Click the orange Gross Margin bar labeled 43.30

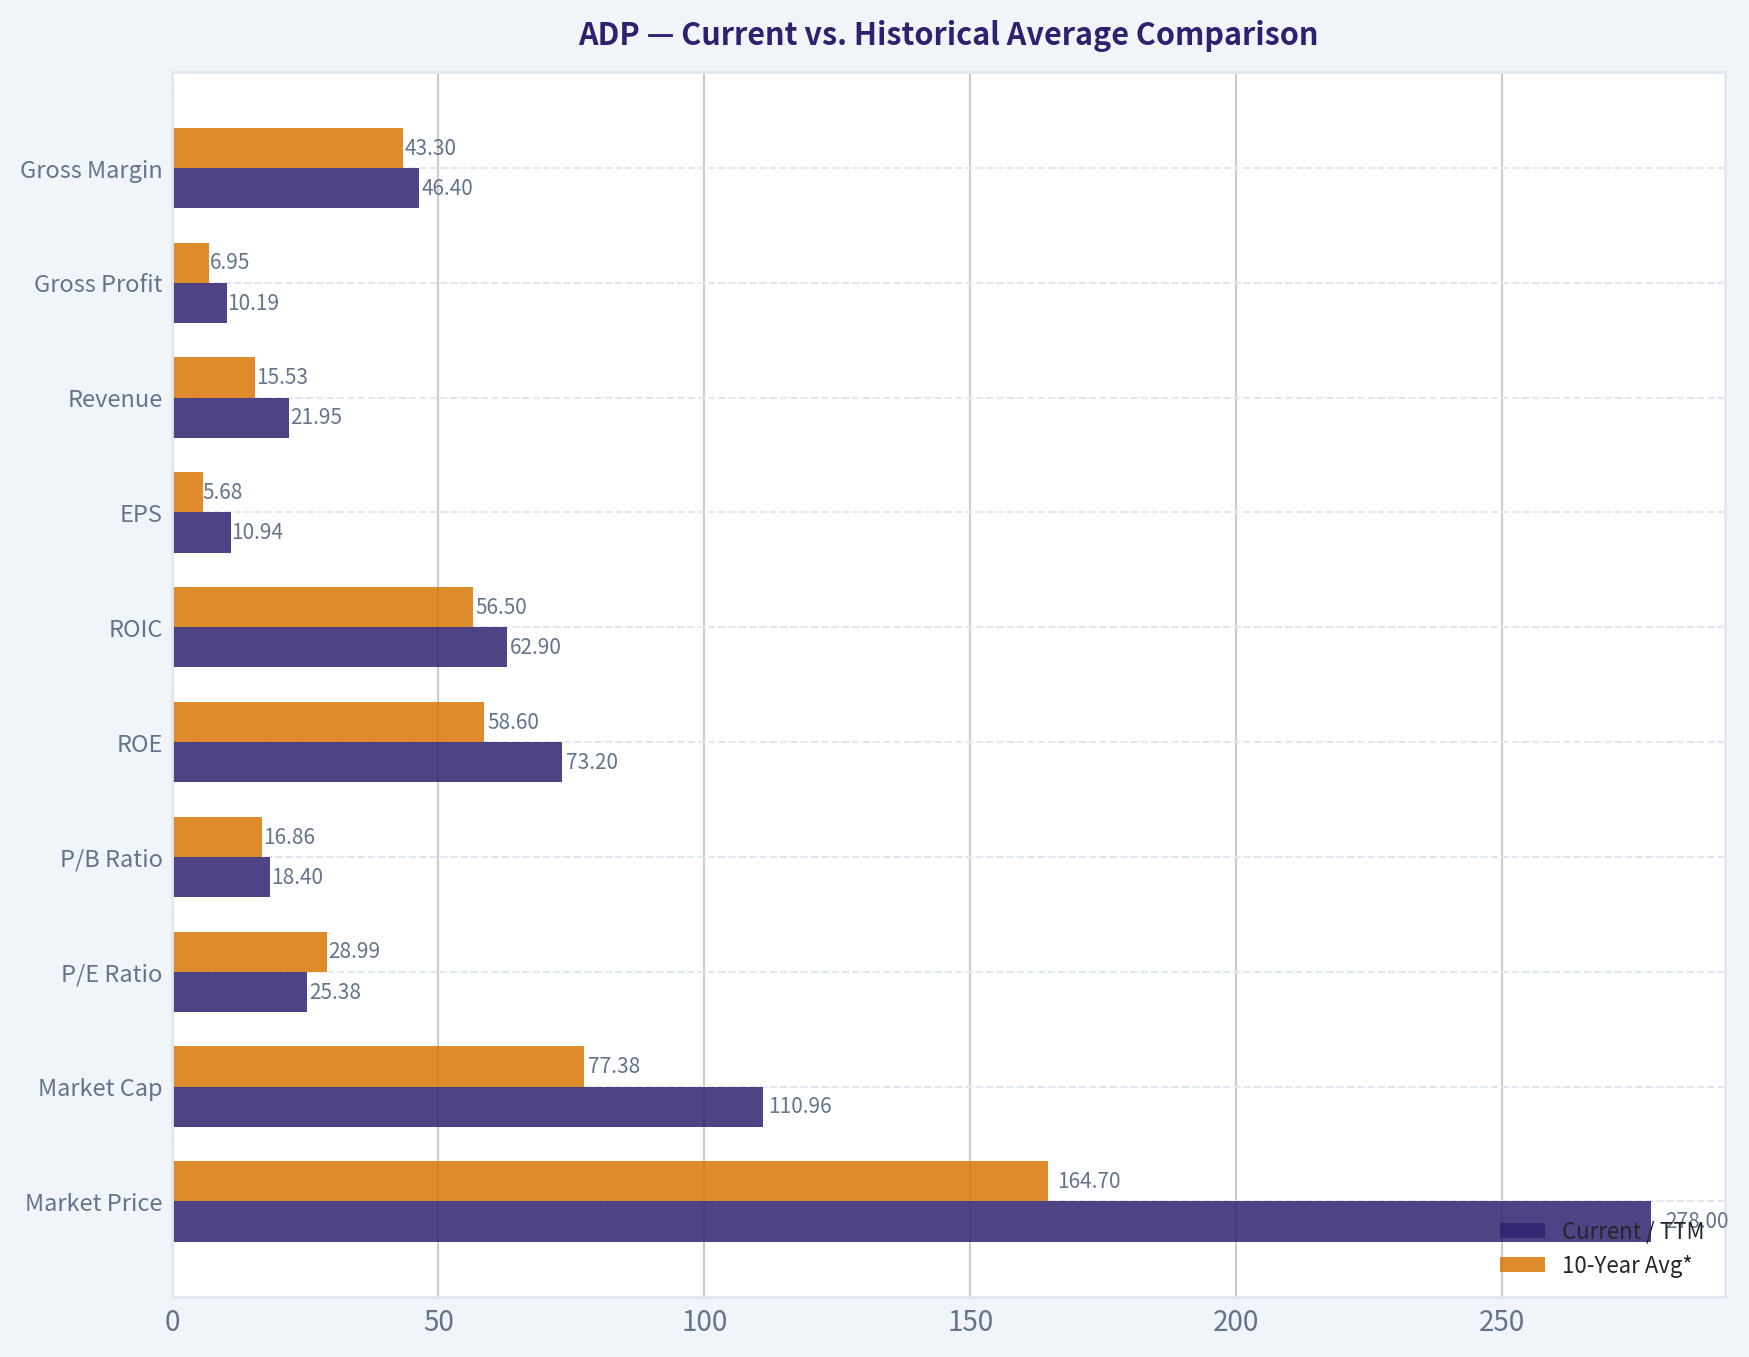coord(288,148)
